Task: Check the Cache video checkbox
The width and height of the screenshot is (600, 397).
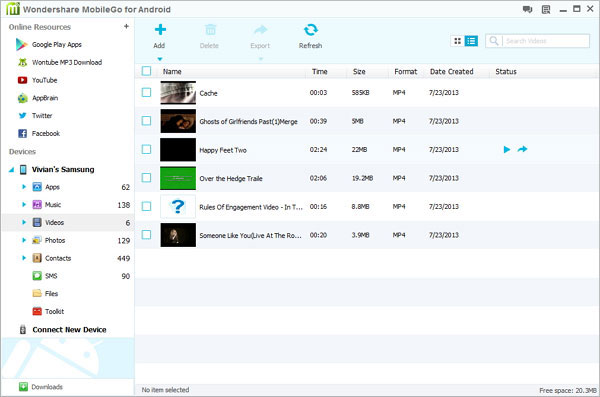Action: (x=146, y=92)
